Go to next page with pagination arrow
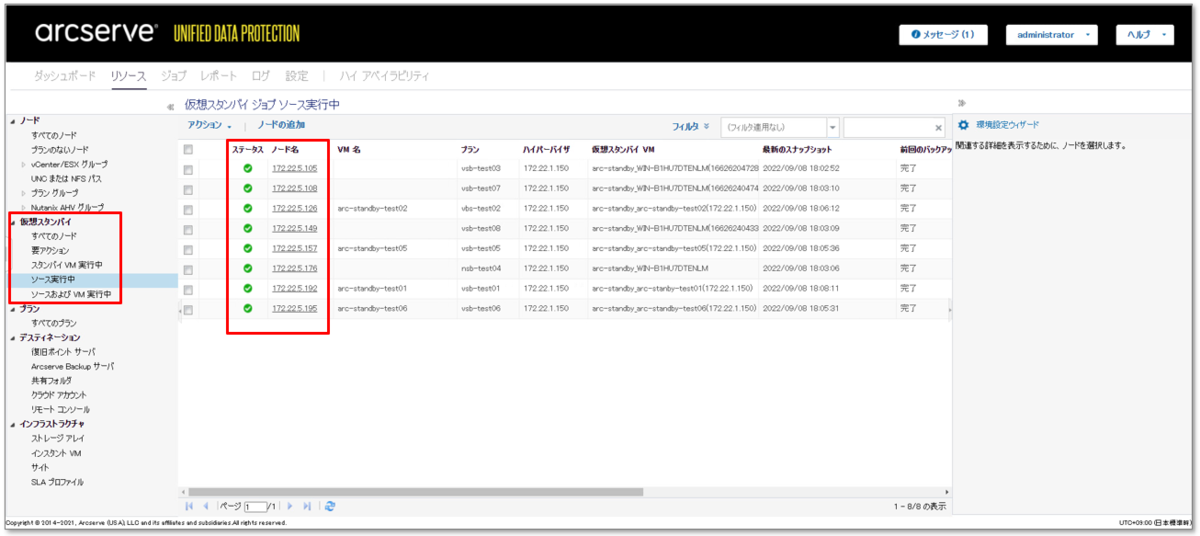1200x536 pixels. pos(291,506)
